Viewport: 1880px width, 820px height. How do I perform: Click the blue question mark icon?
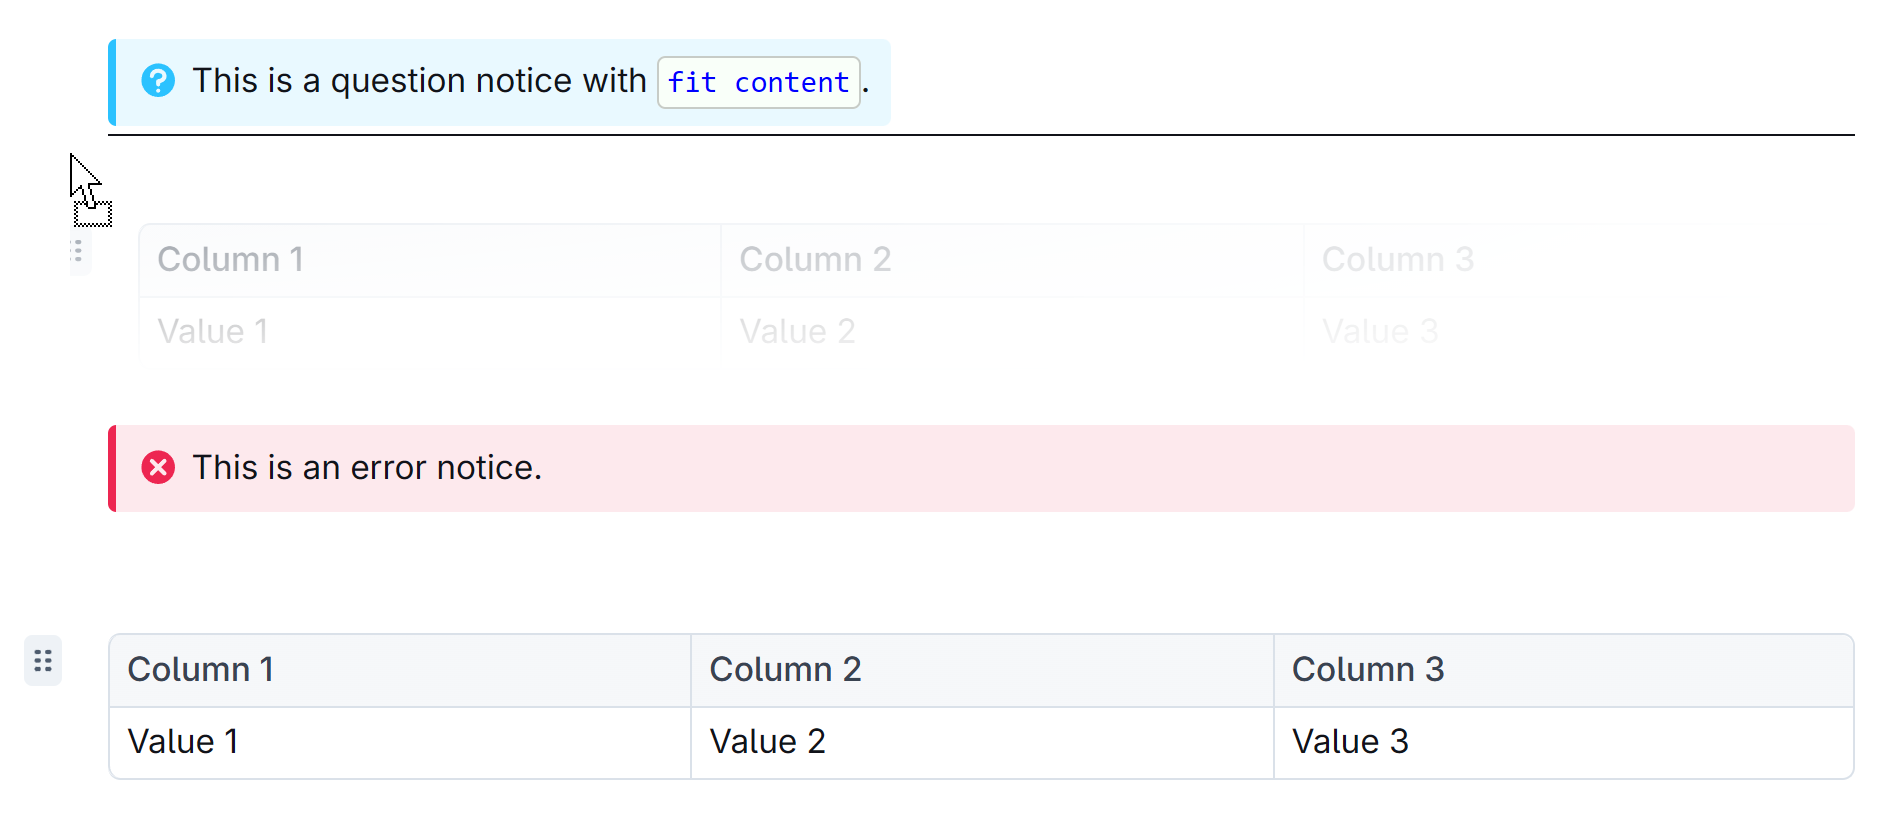point(158,81)
